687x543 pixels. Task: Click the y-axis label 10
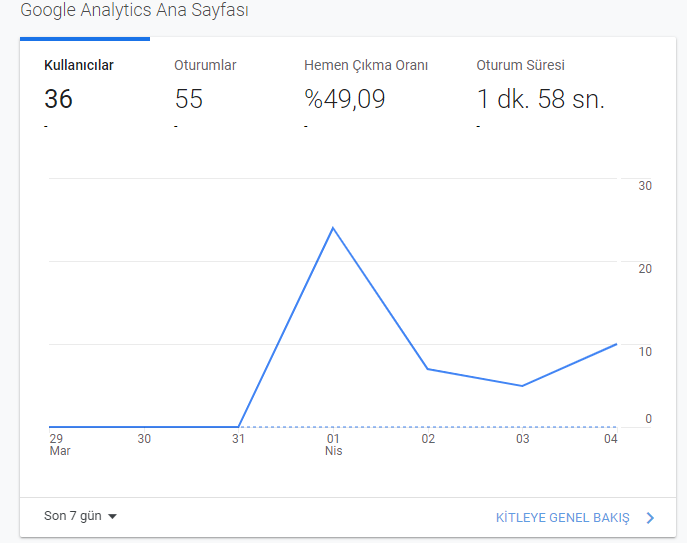click(x=645, y=351)
